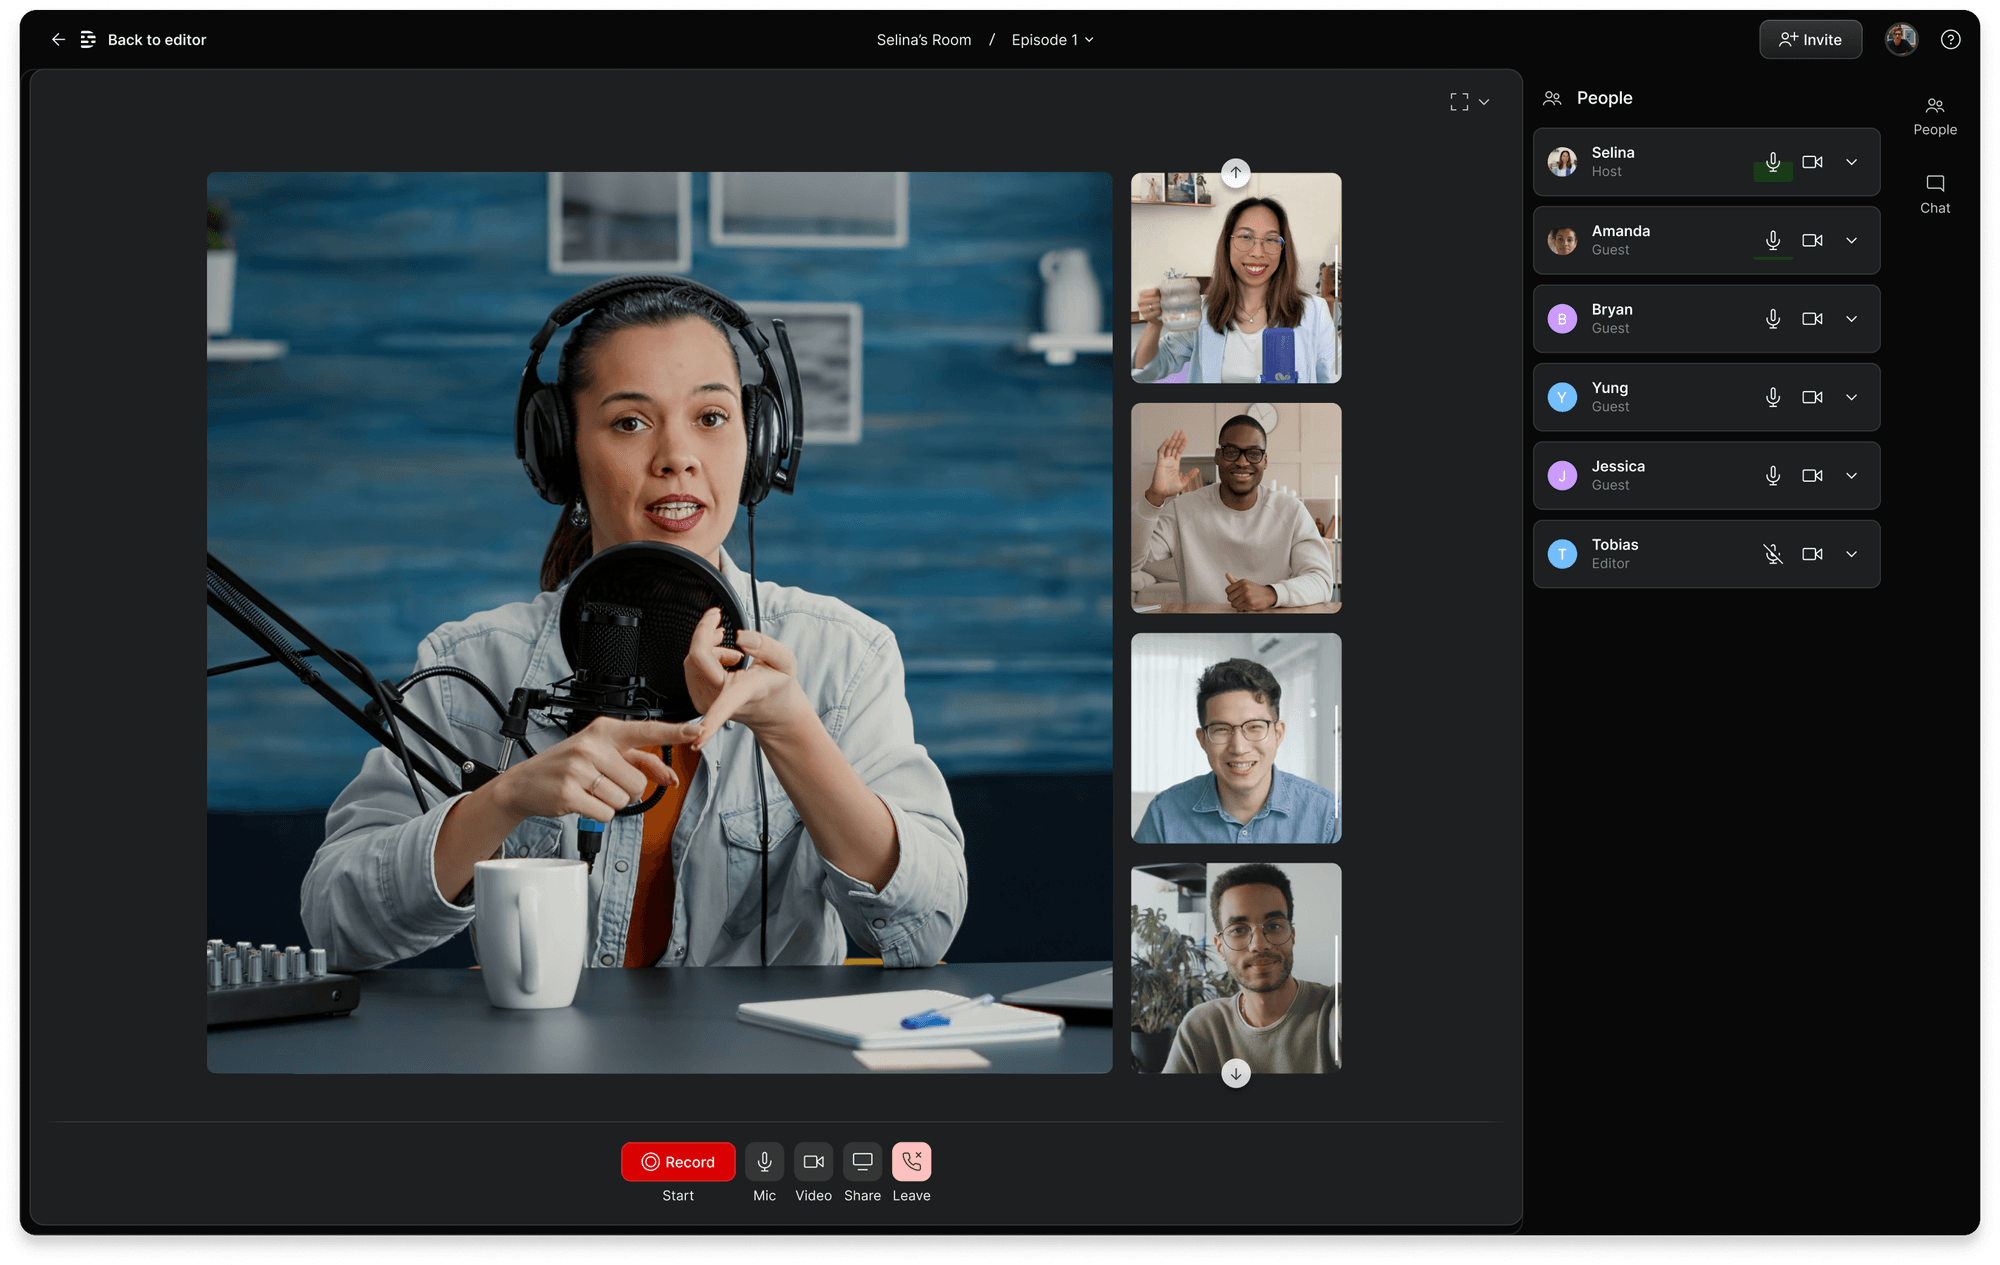Image resolution: width=2000 pixels, height=1265 pixels.
Task: Mute Amanda's microphone
Action: pos(1772,240)
